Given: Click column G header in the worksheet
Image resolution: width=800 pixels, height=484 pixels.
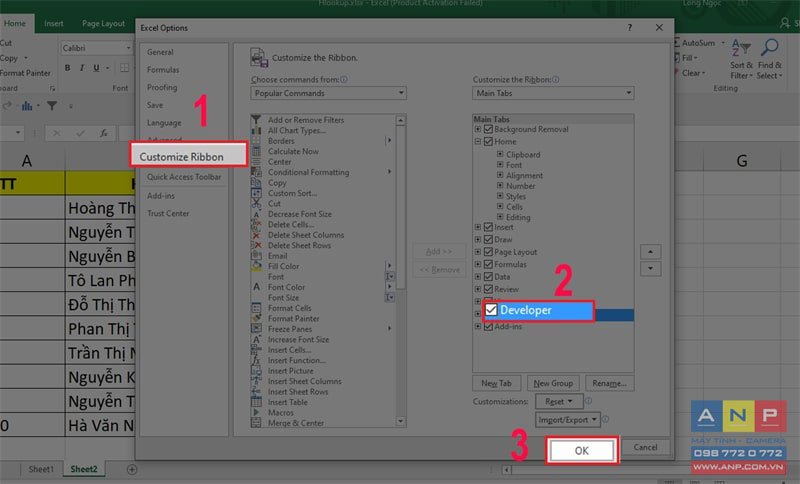Looking at the screenshot, I should click(x=741, y=161).
